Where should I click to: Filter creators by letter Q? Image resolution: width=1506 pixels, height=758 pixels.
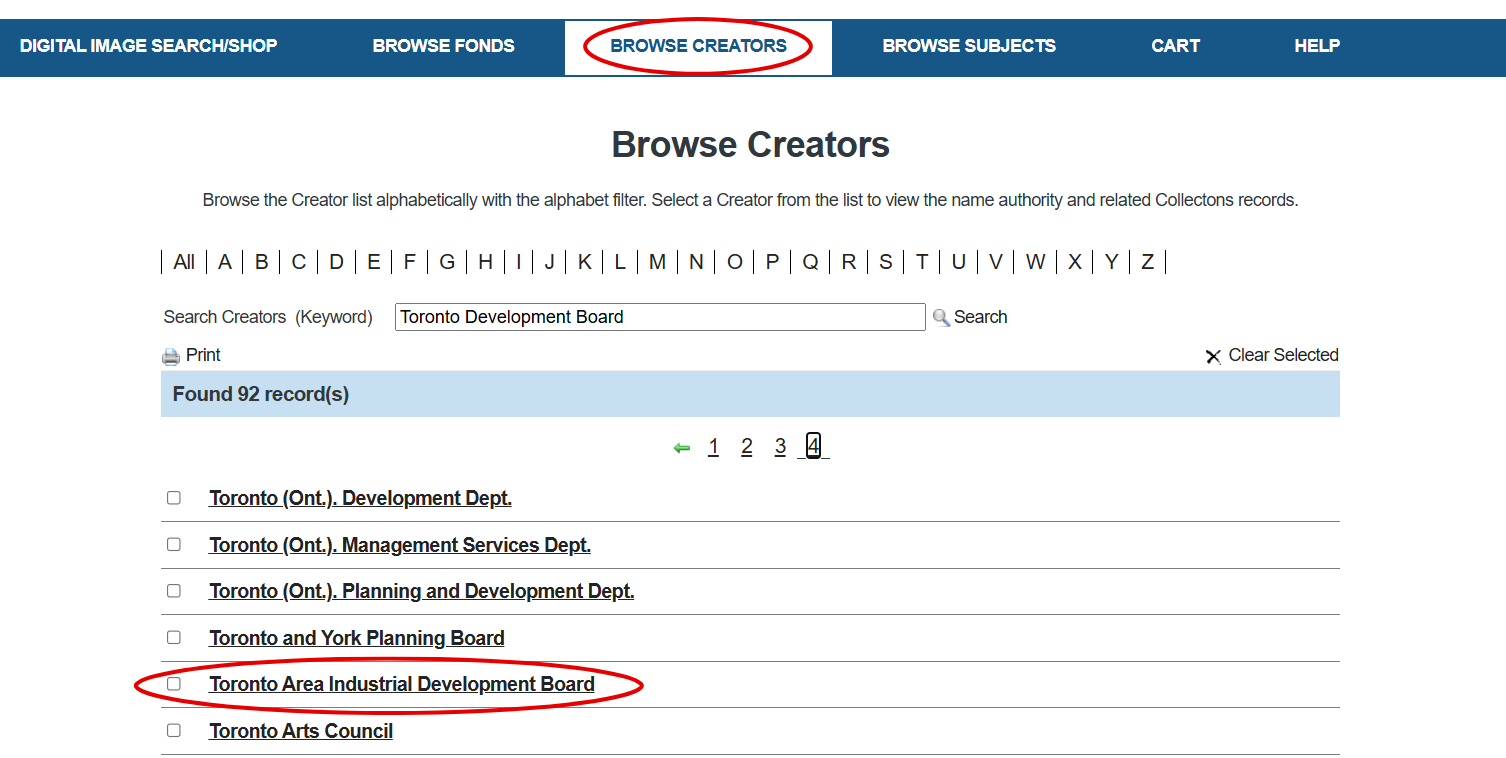pyautogui.click(x=810, y=262)
